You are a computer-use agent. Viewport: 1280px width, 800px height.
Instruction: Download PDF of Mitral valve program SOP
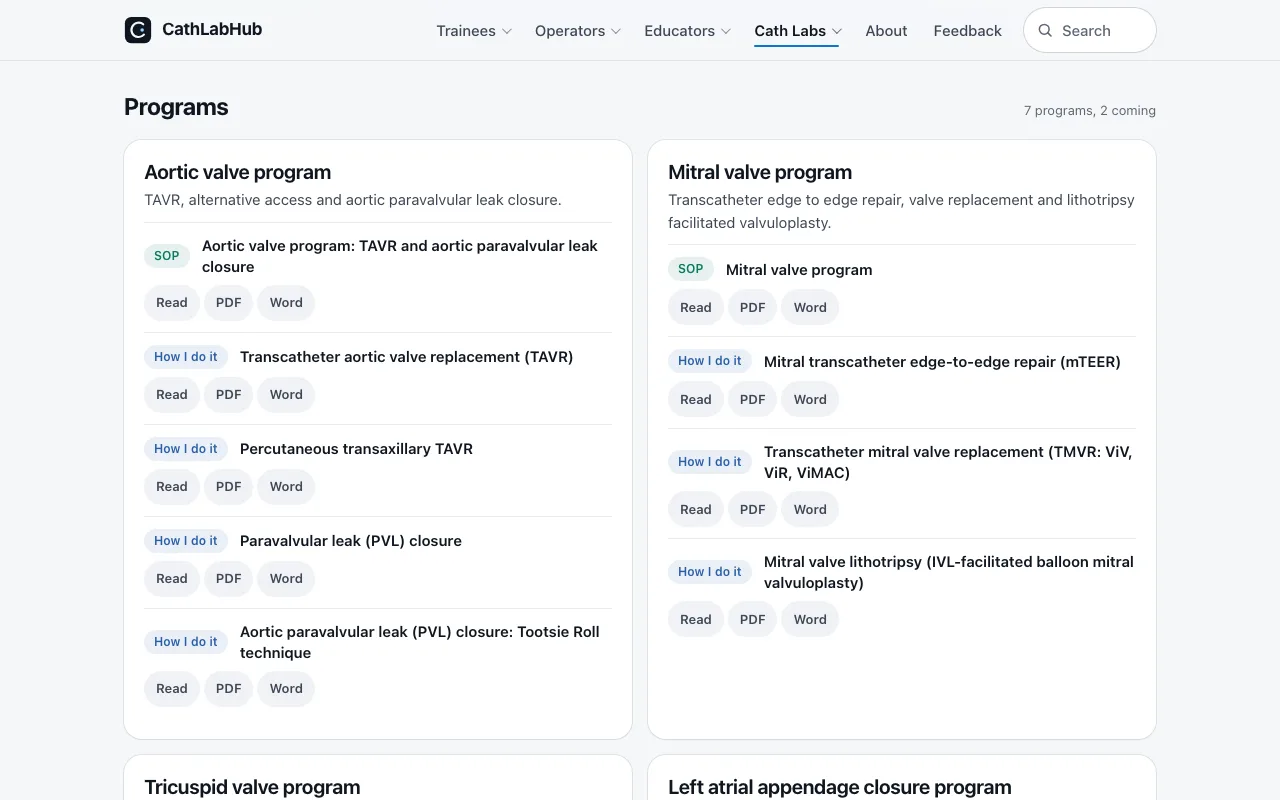(x=753, y=308)
